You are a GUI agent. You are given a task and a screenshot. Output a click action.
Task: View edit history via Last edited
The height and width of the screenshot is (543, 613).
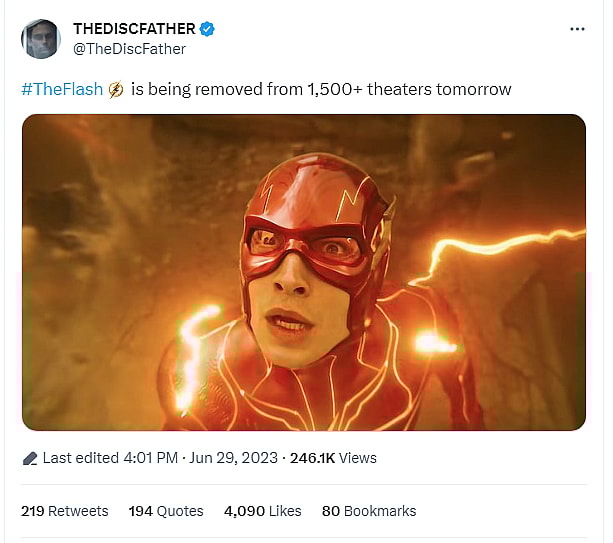coord(81,458)
